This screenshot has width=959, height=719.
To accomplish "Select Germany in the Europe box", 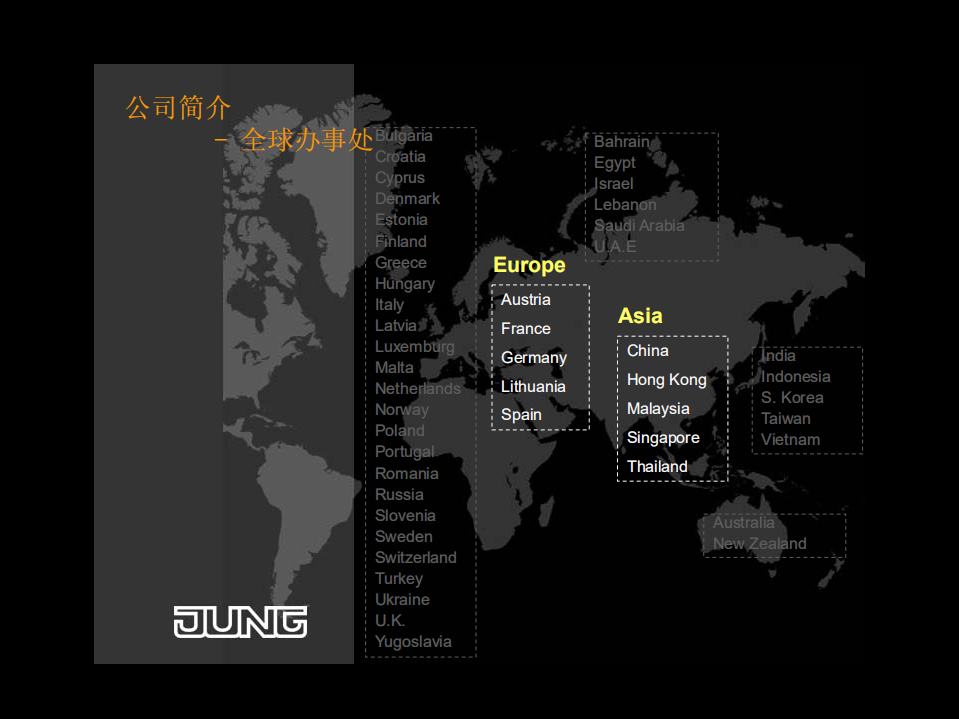I will tap(534, 357).
